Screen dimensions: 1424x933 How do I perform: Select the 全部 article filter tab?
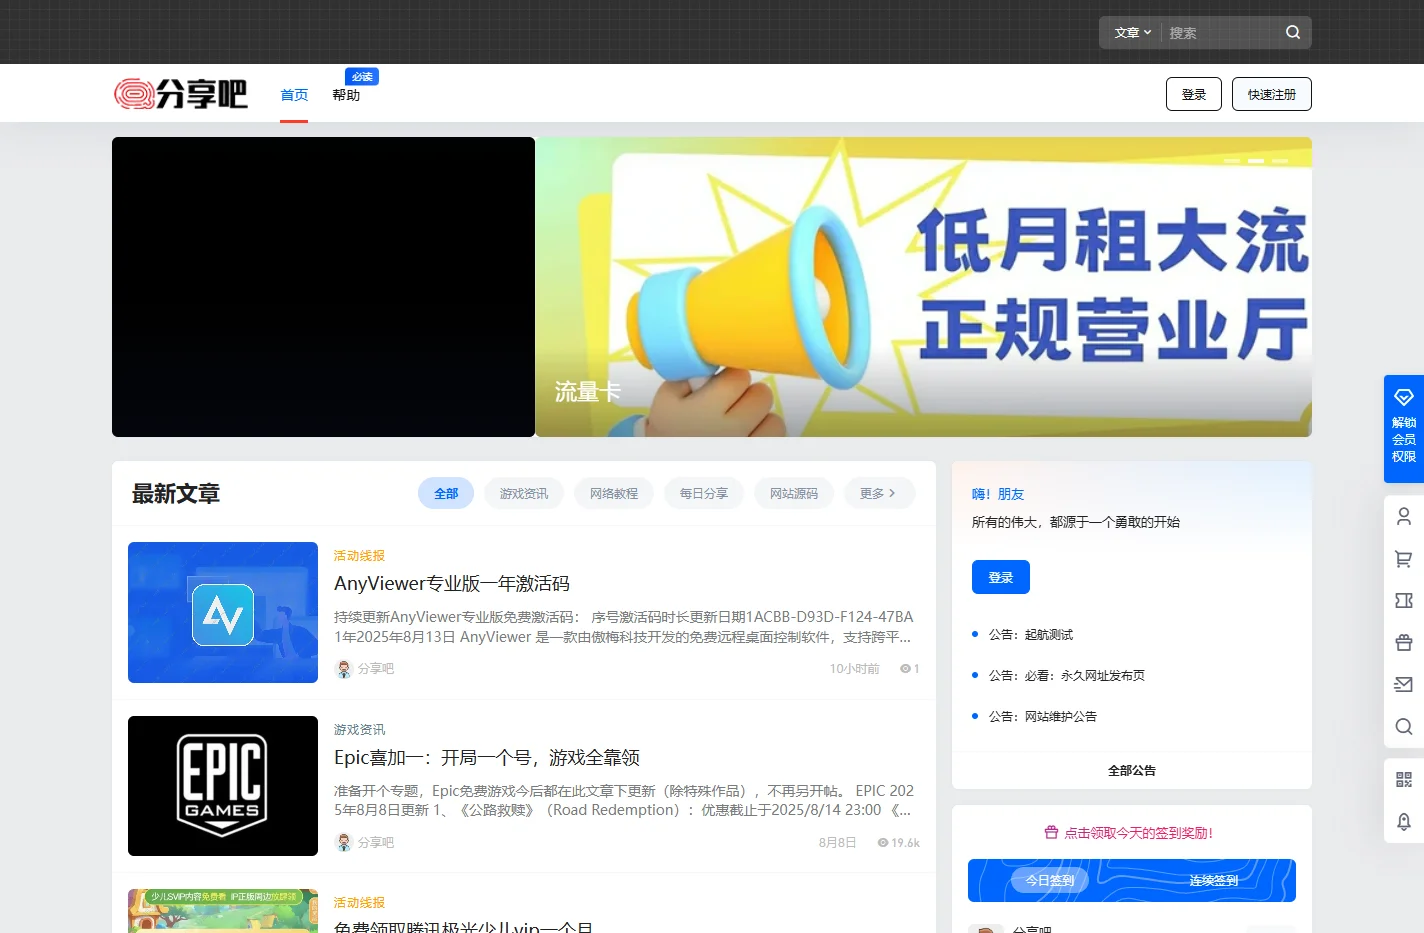pyautogui.click(x=446, y=493)
